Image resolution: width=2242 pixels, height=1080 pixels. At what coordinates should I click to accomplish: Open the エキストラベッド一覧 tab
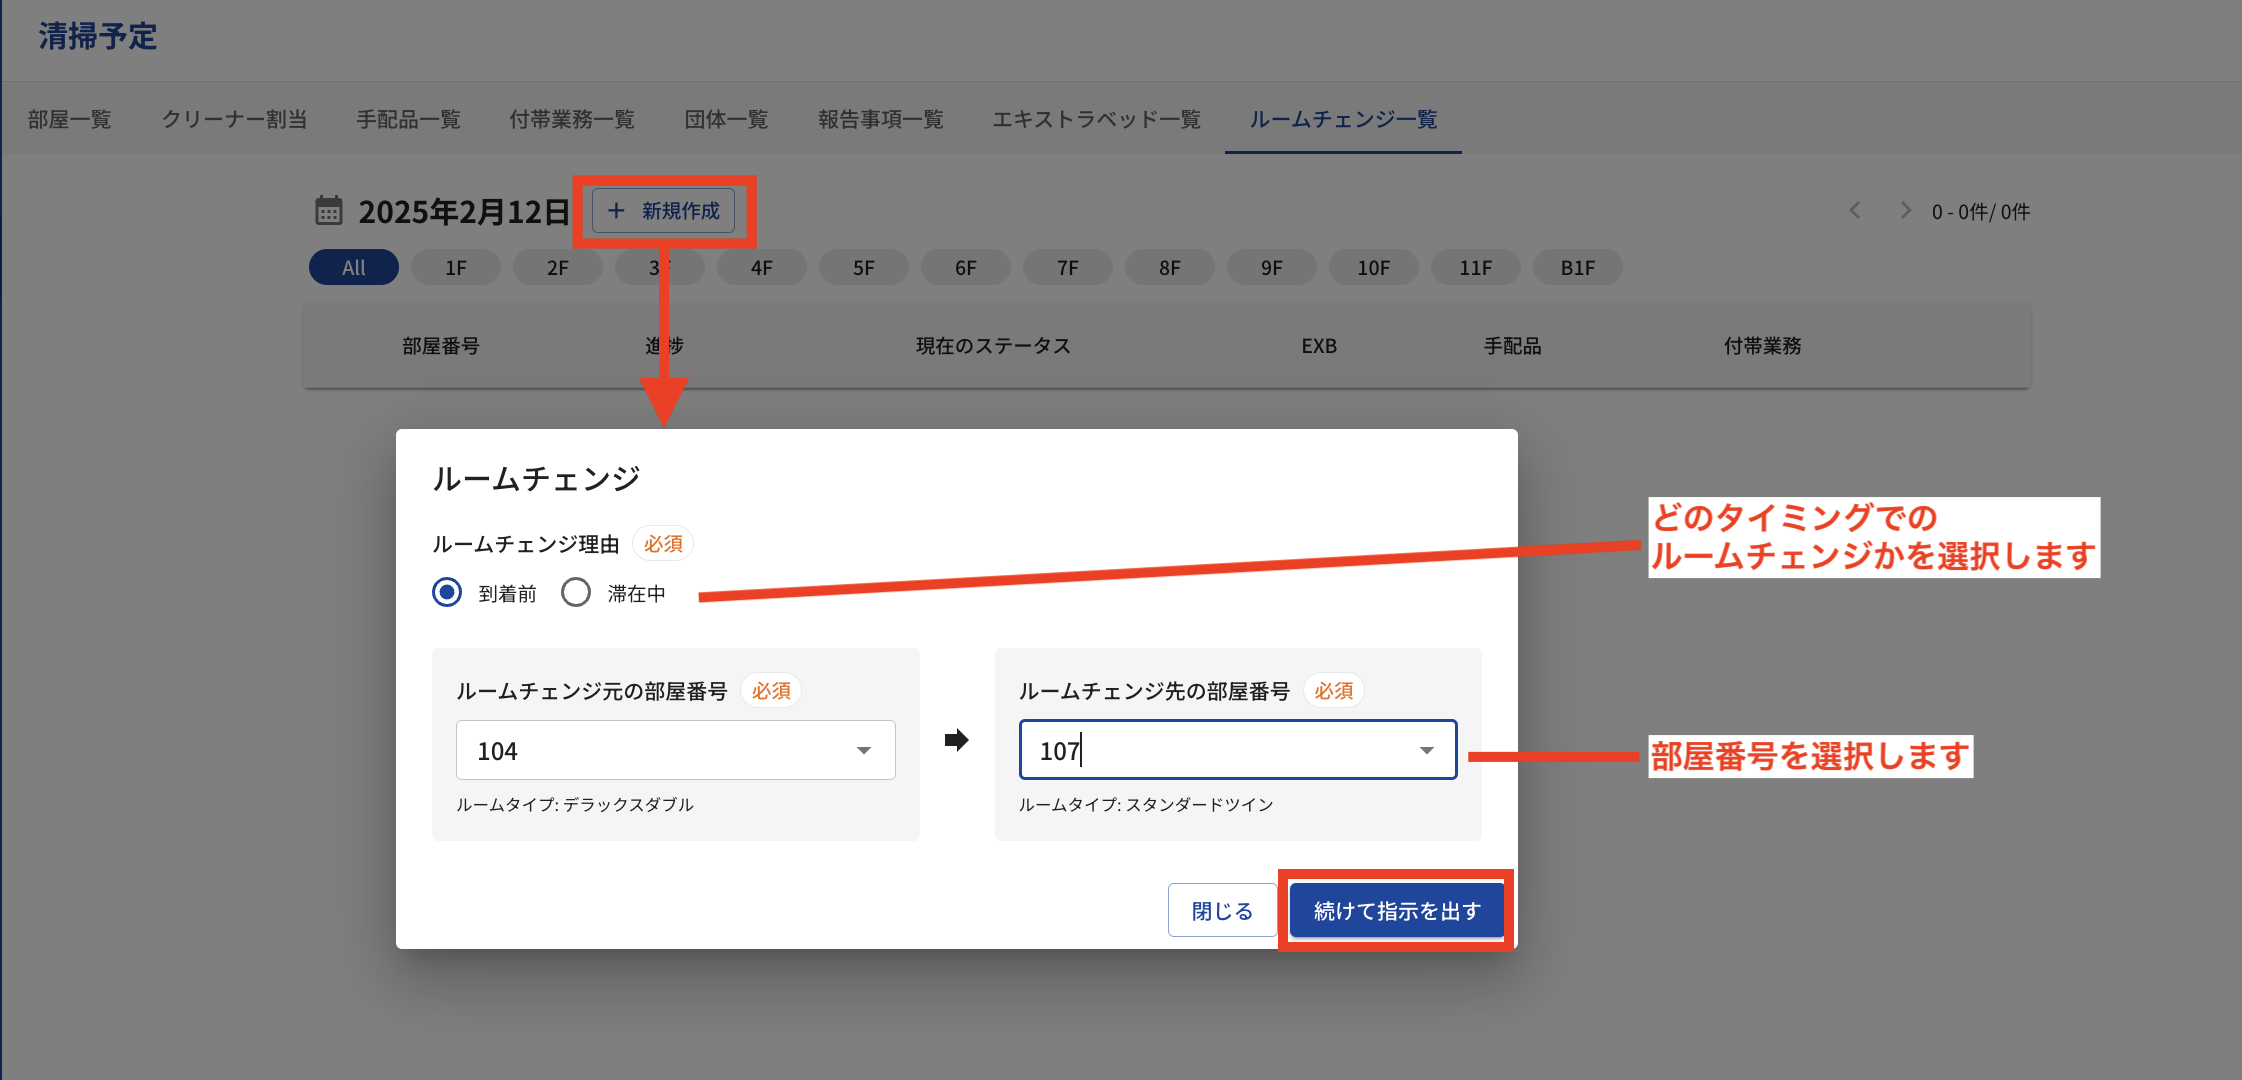point(1096,120)
